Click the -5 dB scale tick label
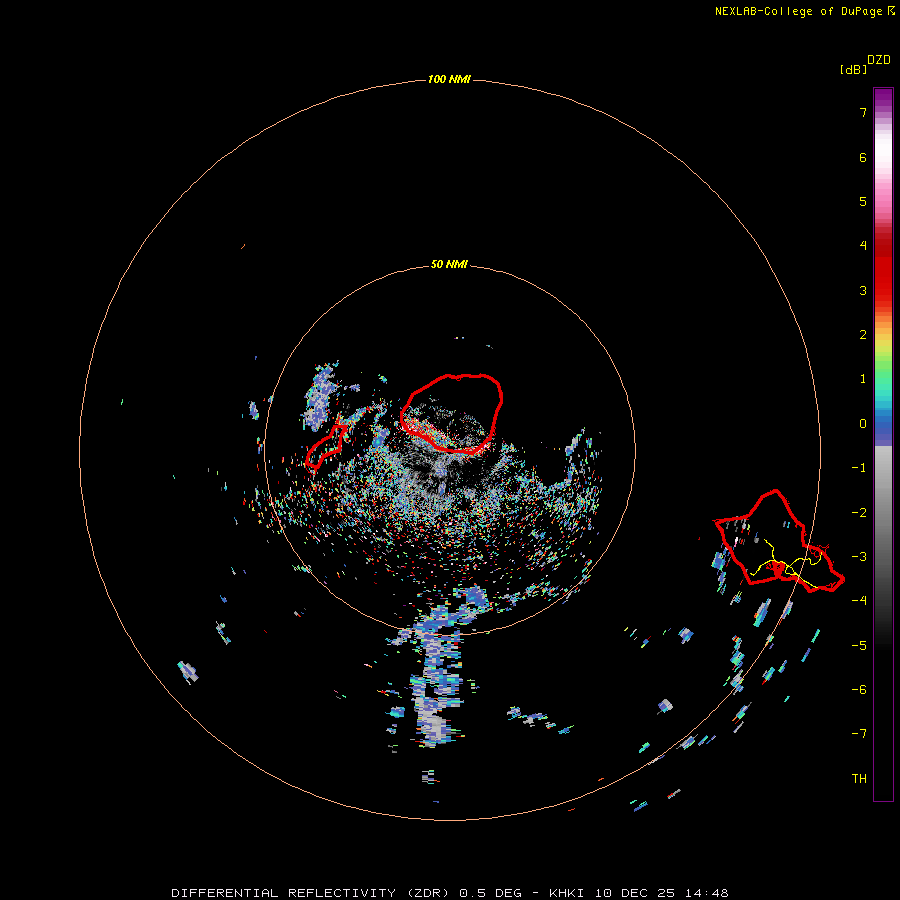The image size is (900, 900). coord(859,646)
